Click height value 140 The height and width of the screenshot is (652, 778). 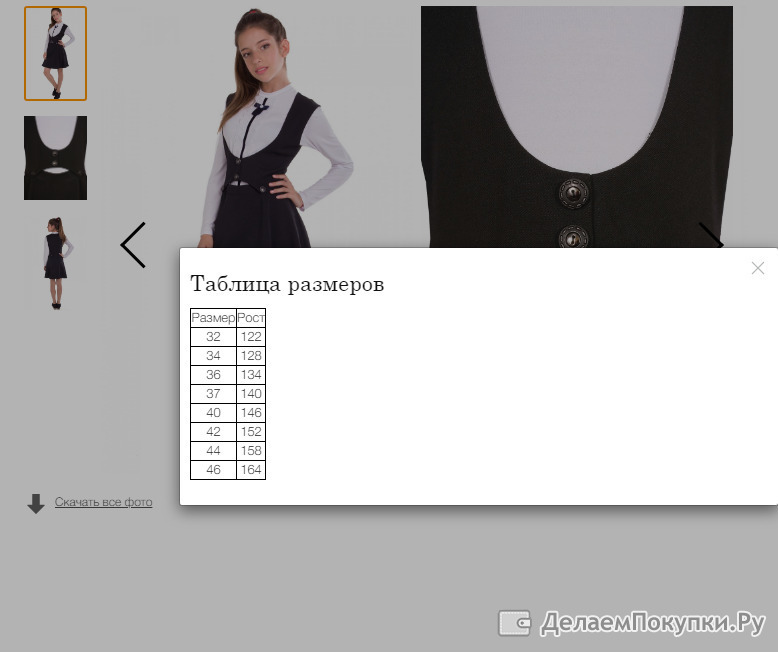point(251,394)
